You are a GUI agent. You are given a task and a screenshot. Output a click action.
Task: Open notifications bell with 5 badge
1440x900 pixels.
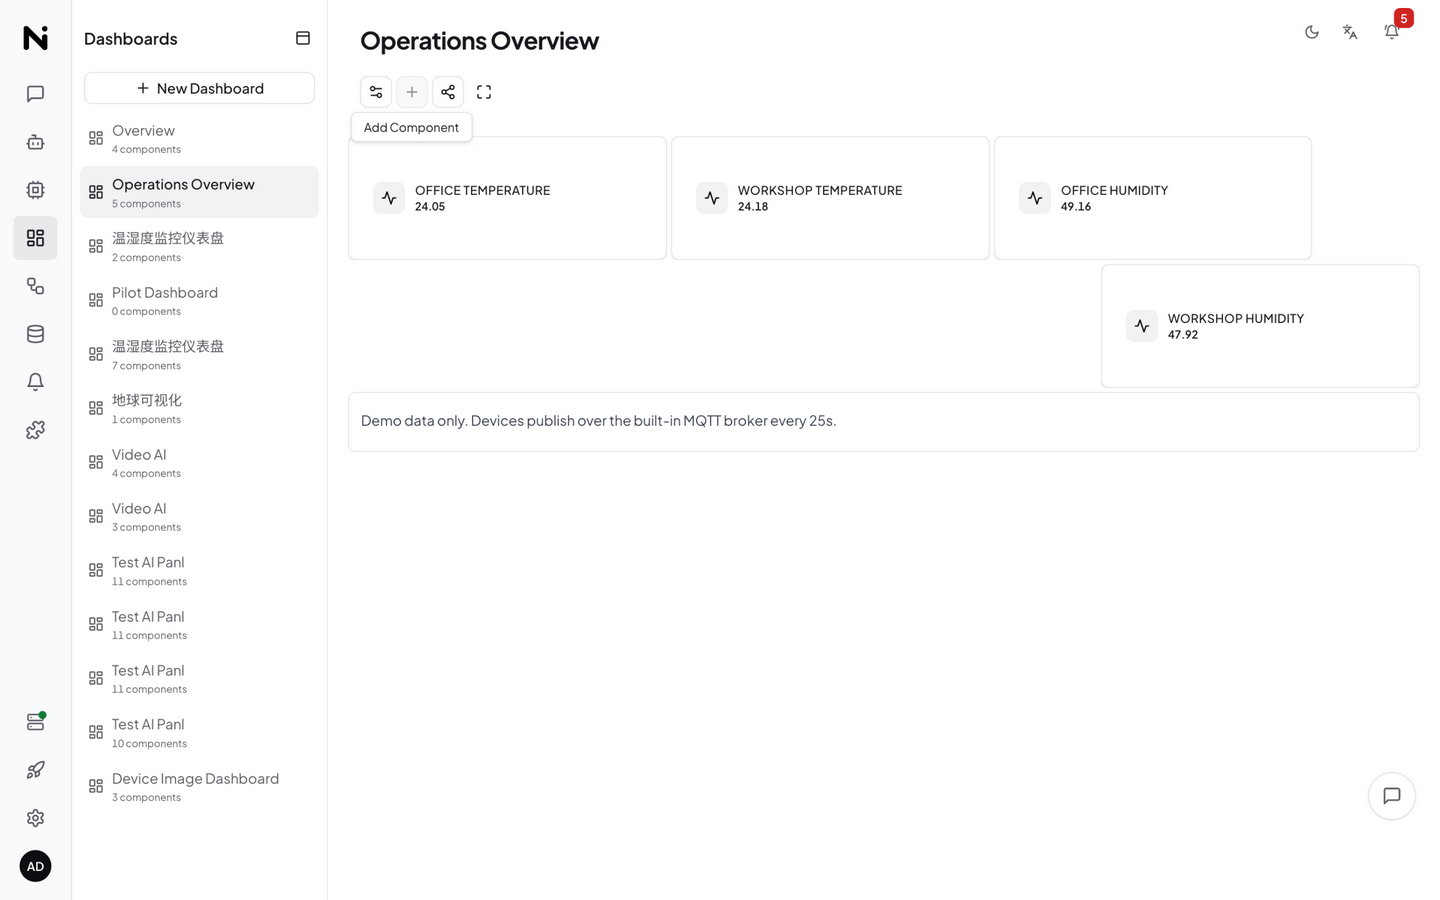point(1392,32)
